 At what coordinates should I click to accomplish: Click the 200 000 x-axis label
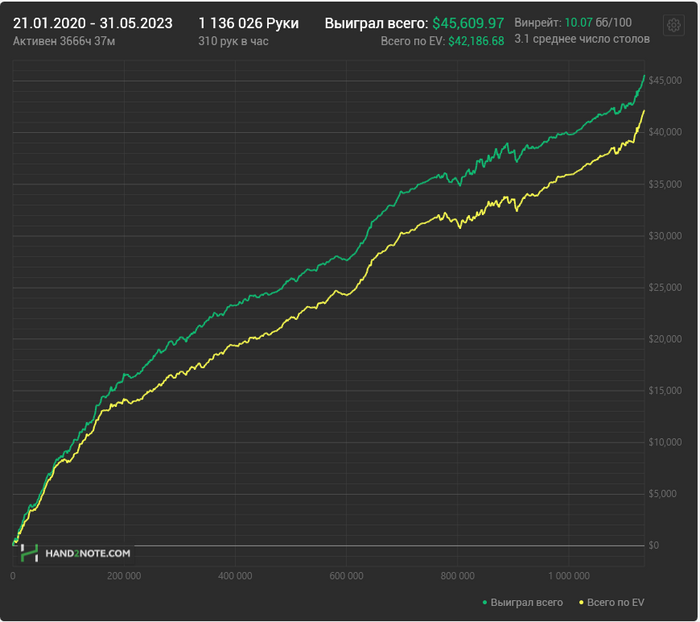pyautogui.click(x=124, y=576)
